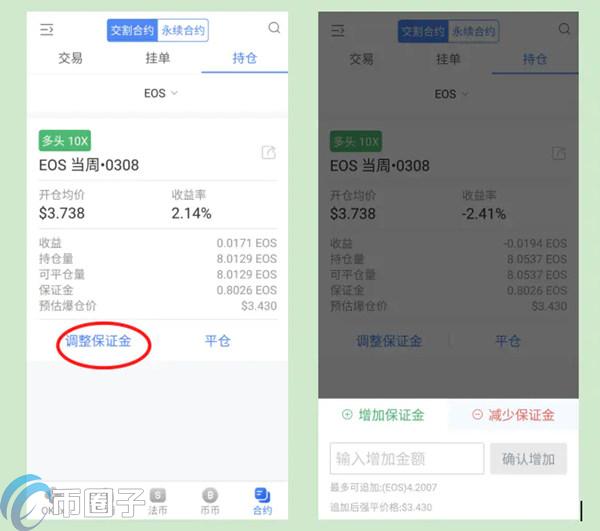600x531 pixels.
Task: Open 合约 icon in bottom navigation
Action: [262, 501]
